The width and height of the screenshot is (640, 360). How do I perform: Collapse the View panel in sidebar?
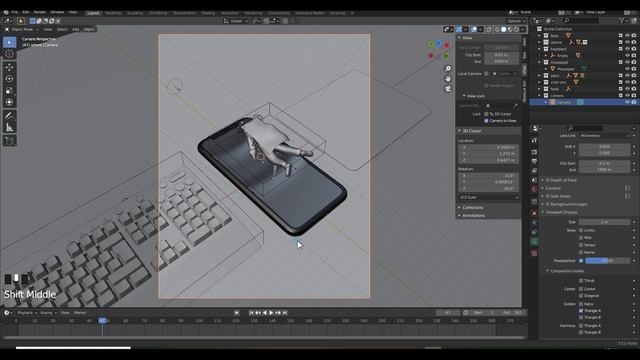click(459, 38)
